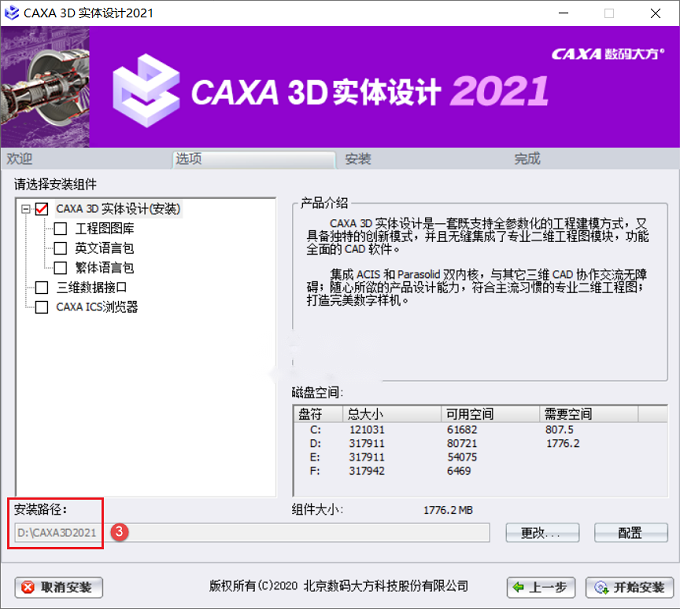Select the E: drive row
The height and width of the screenshot is (609, 680).
click(x=480, y=457)
